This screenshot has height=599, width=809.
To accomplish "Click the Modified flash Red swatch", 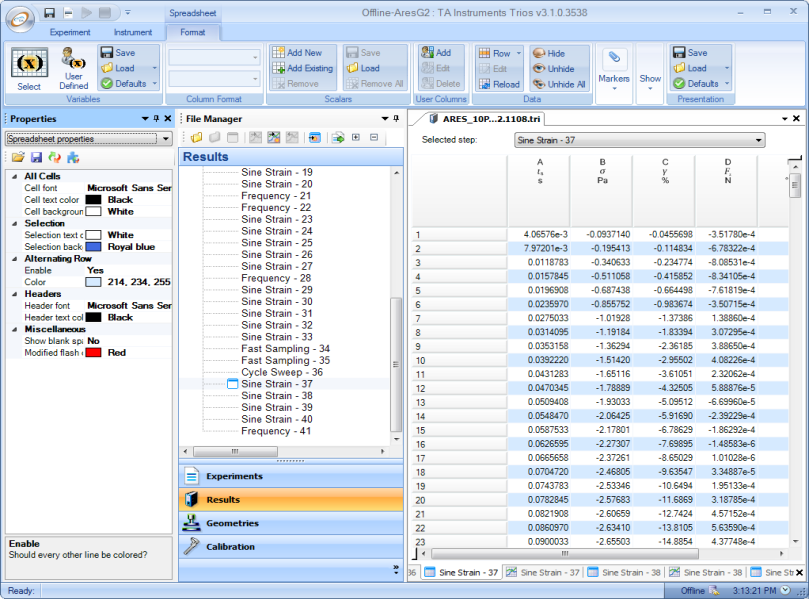I will click(x=93, y=353).
